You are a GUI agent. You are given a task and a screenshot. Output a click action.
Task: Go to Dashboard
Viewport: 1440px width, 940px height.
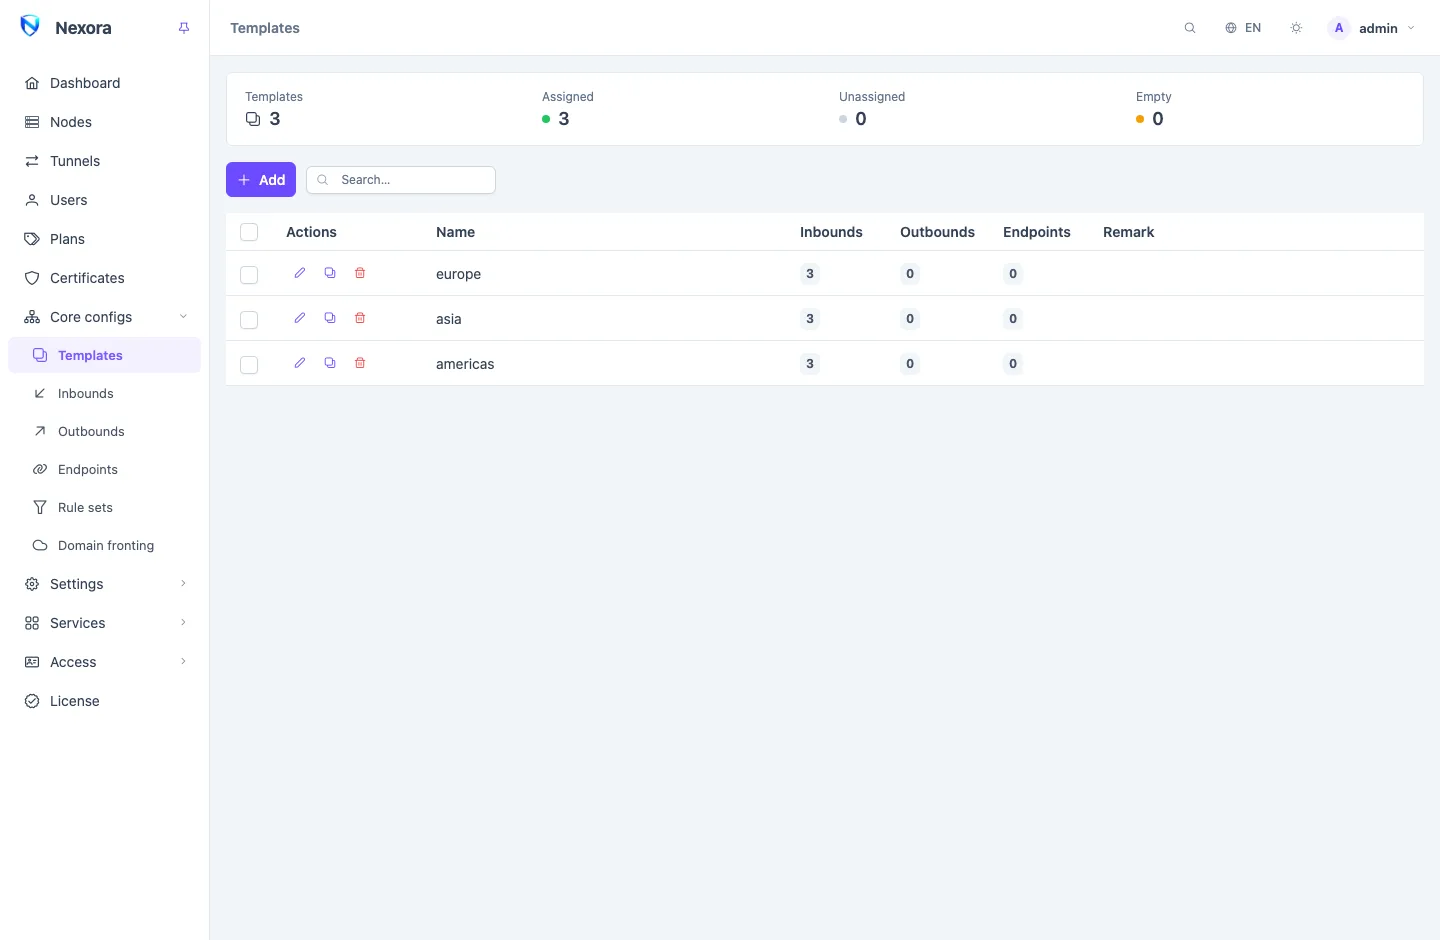tap(105, 83)
